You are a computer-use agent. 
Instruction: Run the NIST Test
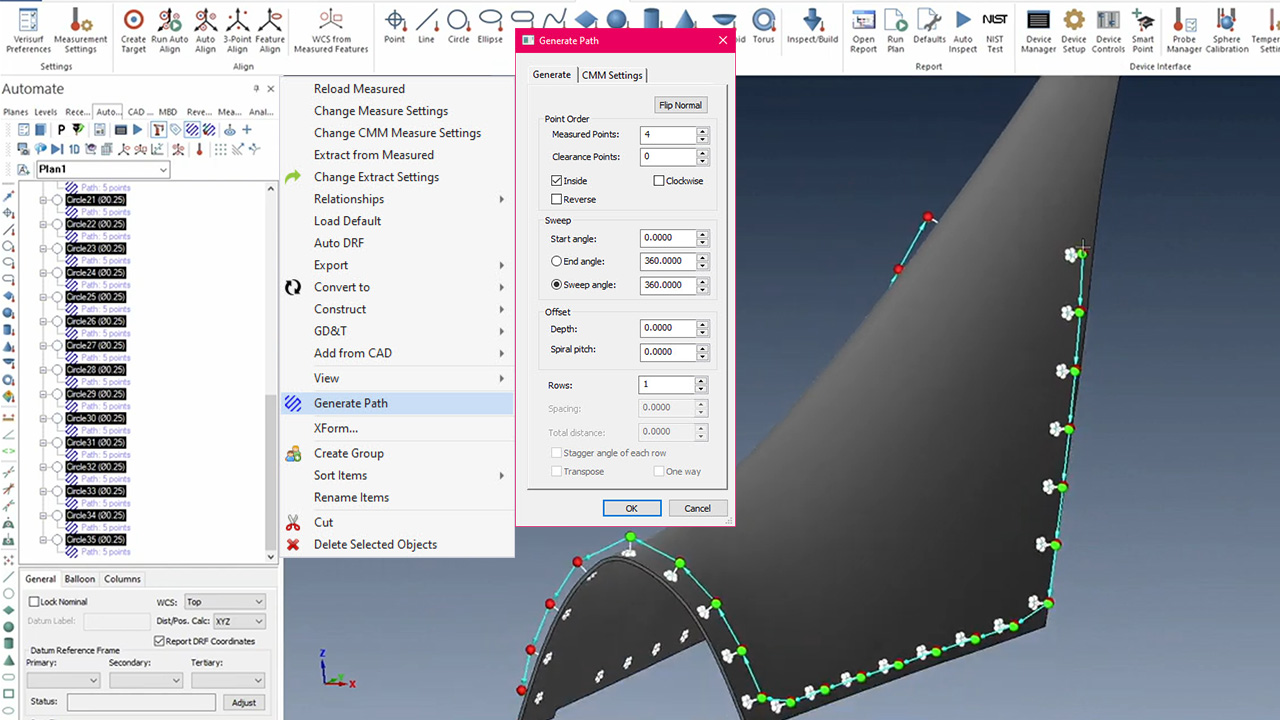(995, 31)
